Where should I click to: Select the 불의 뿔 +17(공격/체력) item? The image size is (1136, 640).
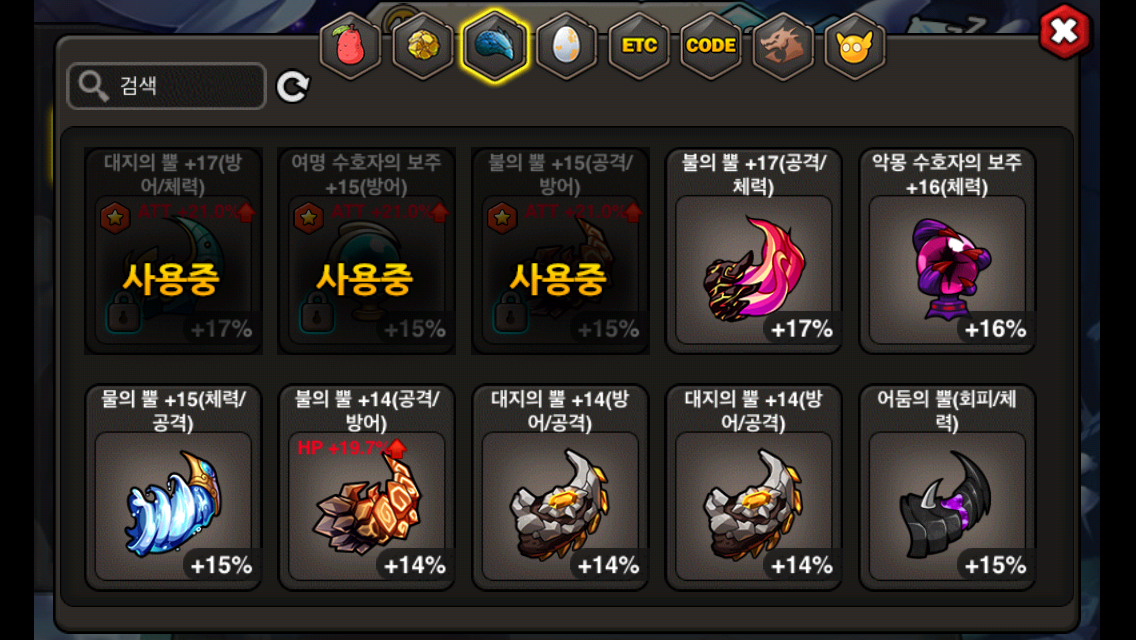click(x=753, y=251)
